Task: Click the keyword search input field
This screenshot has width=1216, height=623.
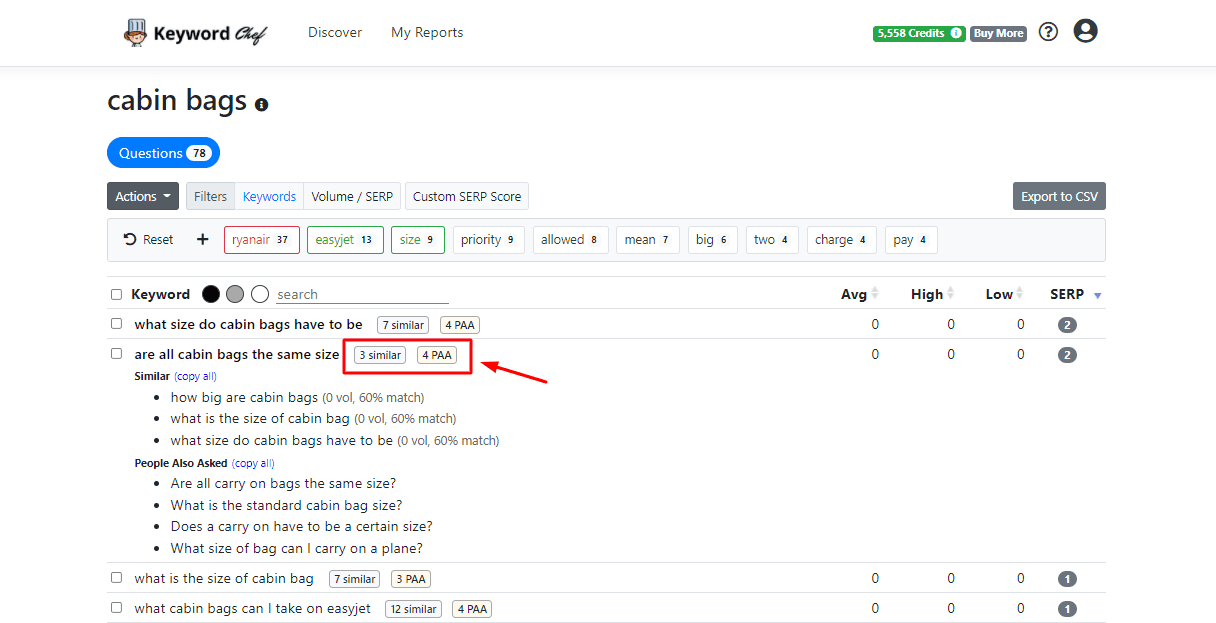Action: click(362, 295)
